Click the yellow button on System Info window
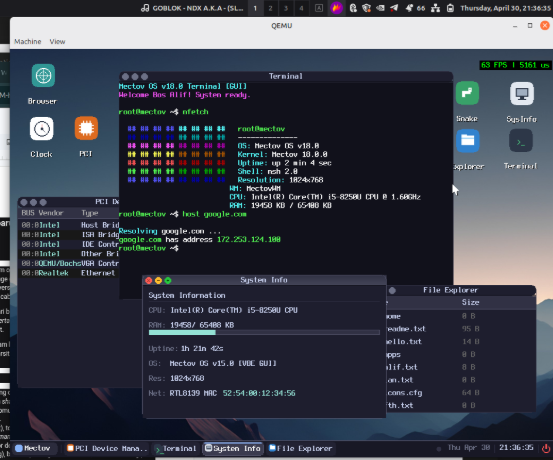Screen dimensions: 553x460 (158, 280)
